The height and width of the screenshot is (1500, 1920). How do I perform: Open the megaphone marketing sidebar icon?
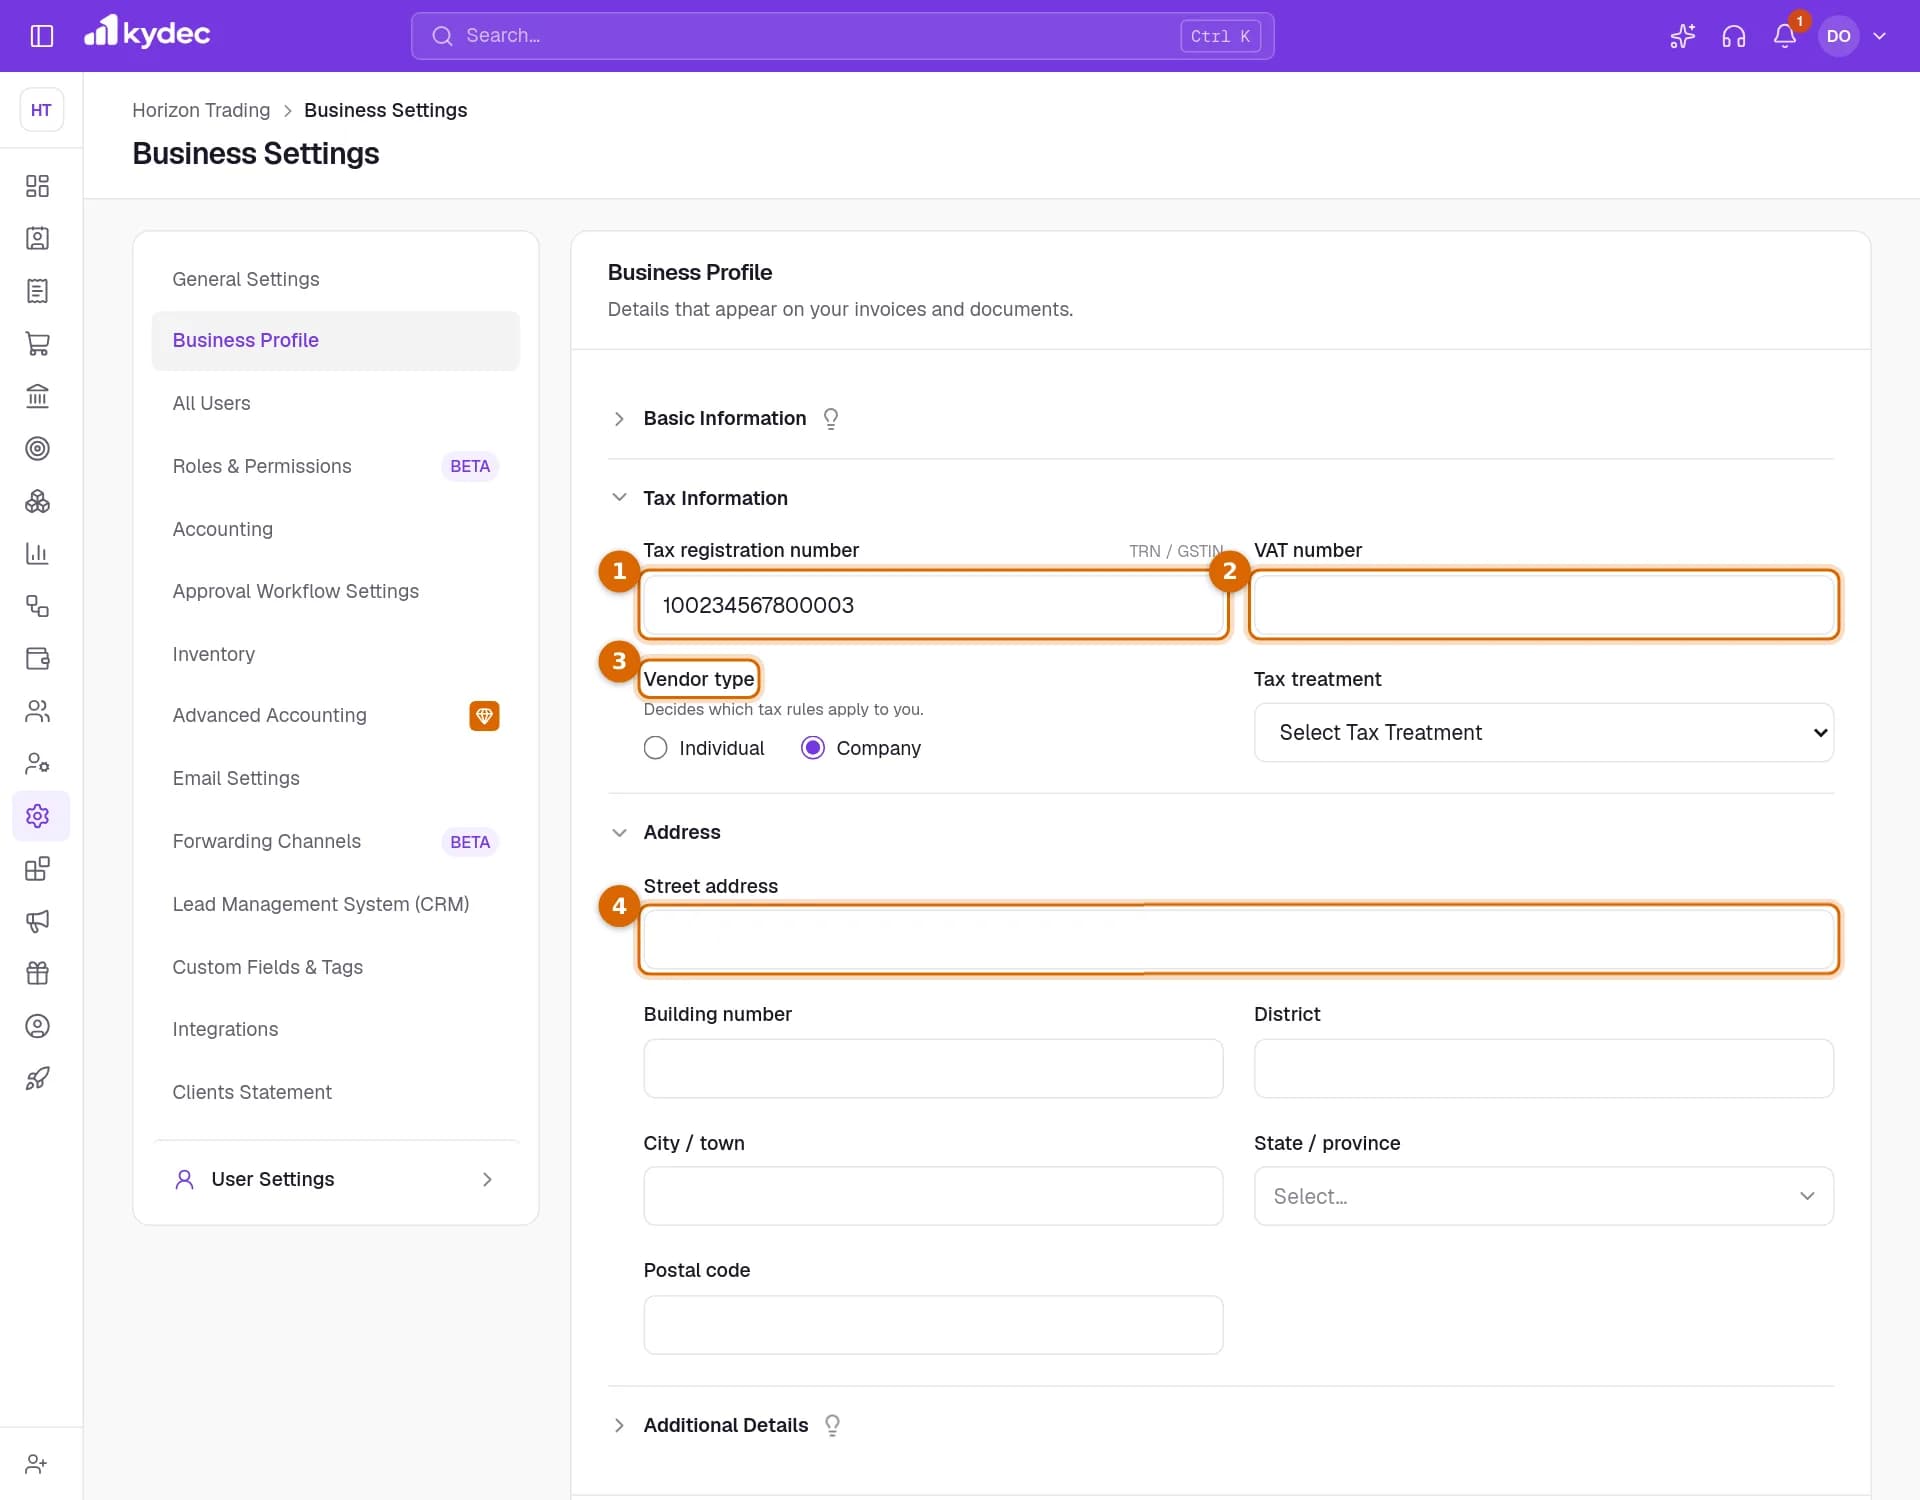(x=37, y=921)
